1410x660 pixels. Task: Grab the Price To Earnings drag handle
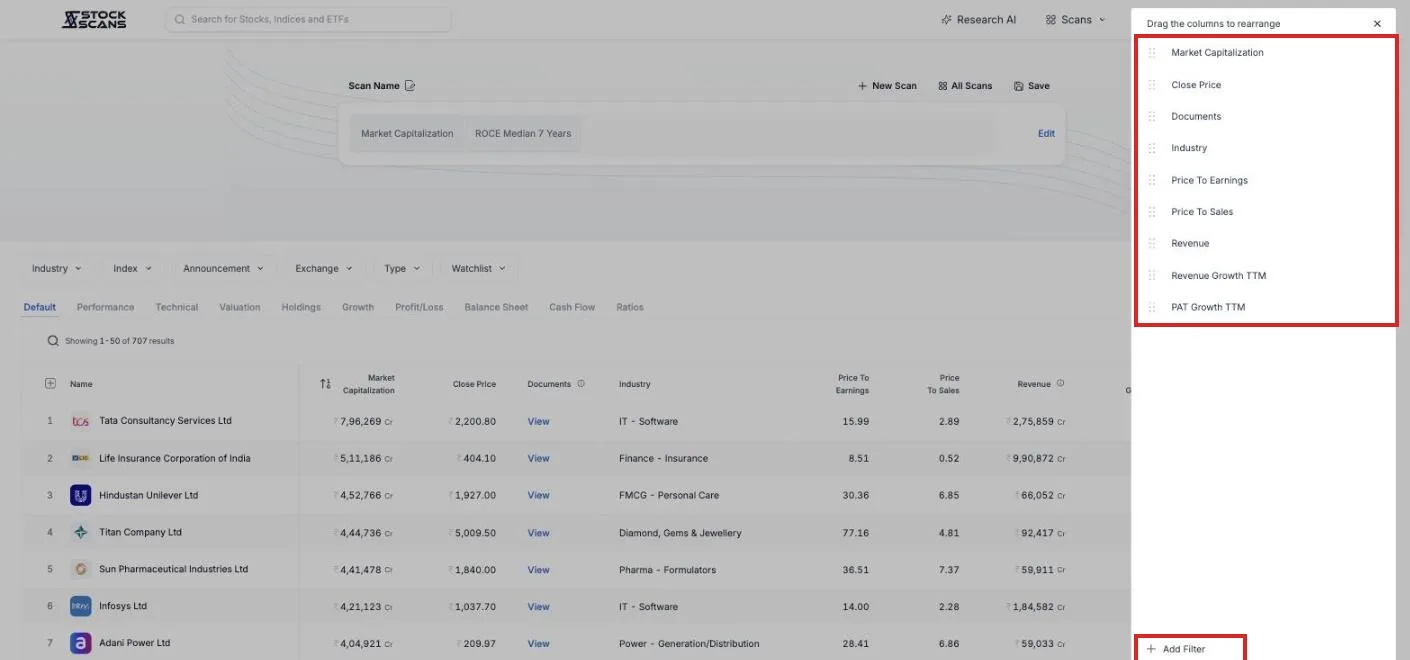pos(1152,180)
